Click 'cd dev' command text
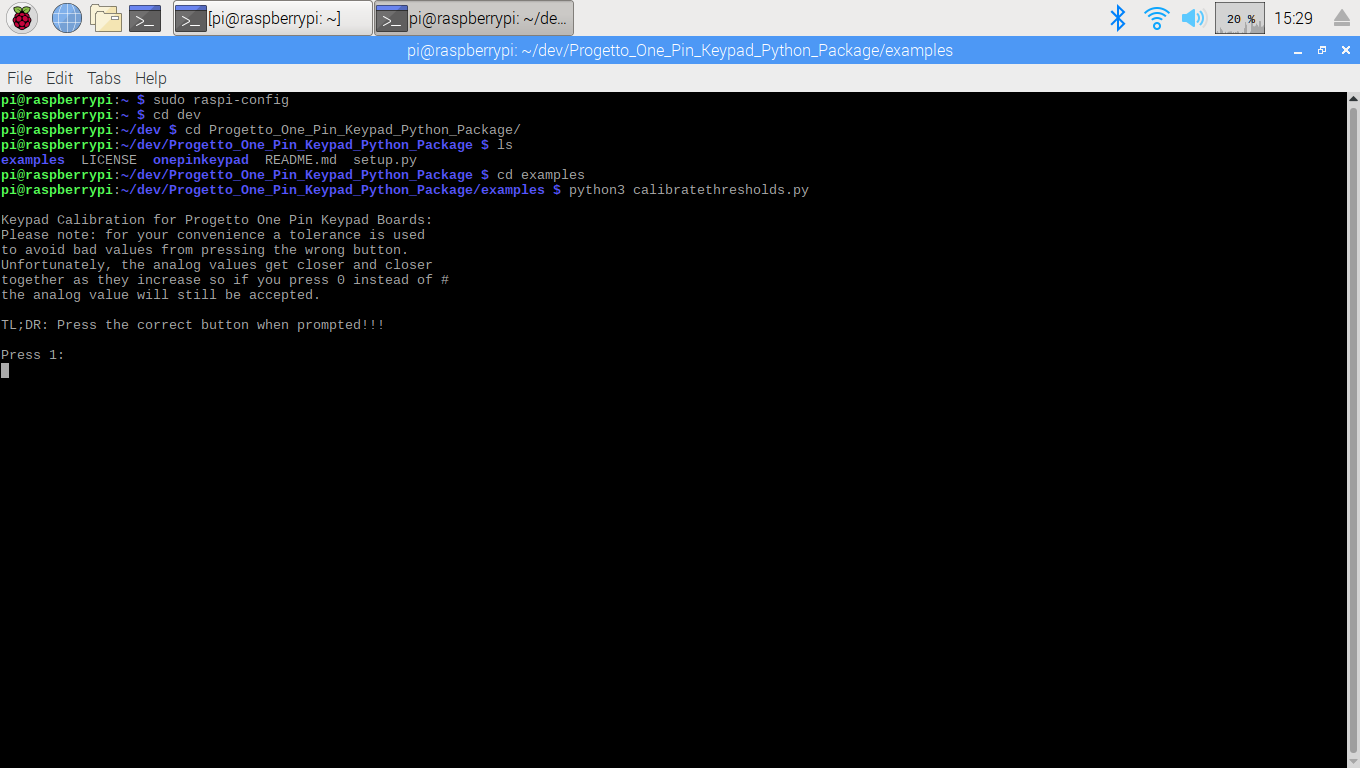1360x768 pixels. coord(177,115)
